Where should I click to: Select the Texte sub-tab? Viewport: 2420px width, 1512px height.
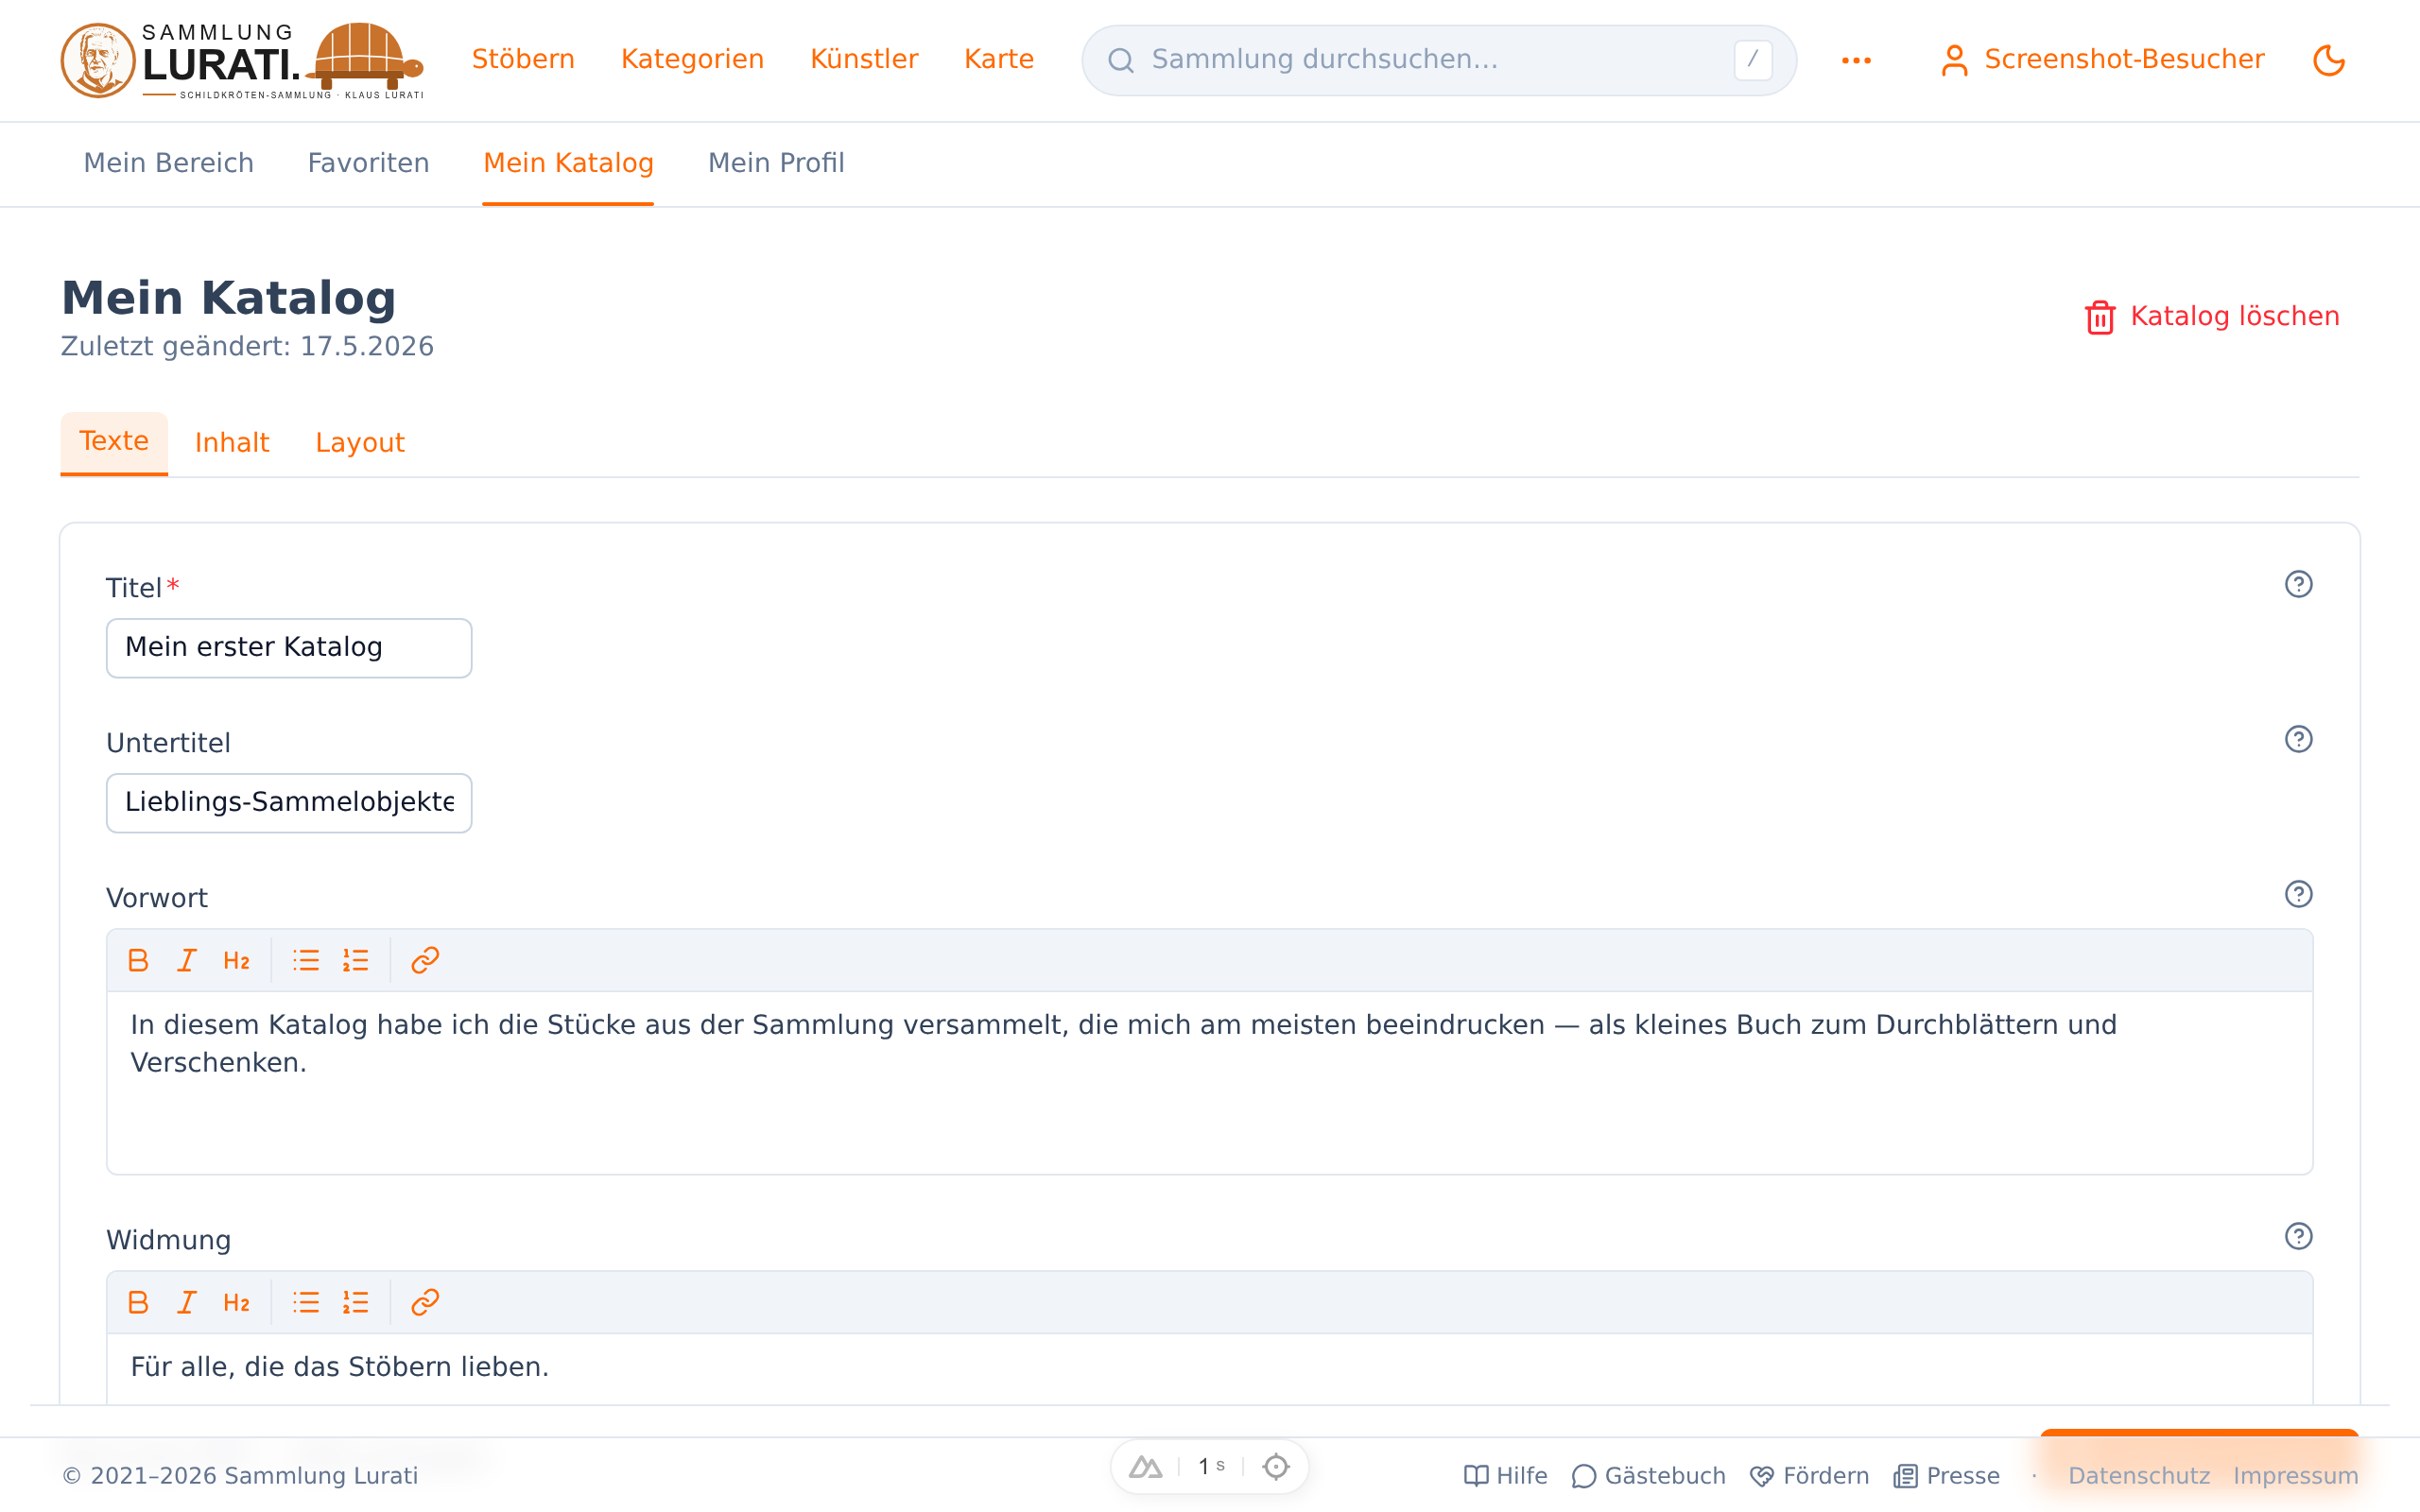(x=114, y=442)
